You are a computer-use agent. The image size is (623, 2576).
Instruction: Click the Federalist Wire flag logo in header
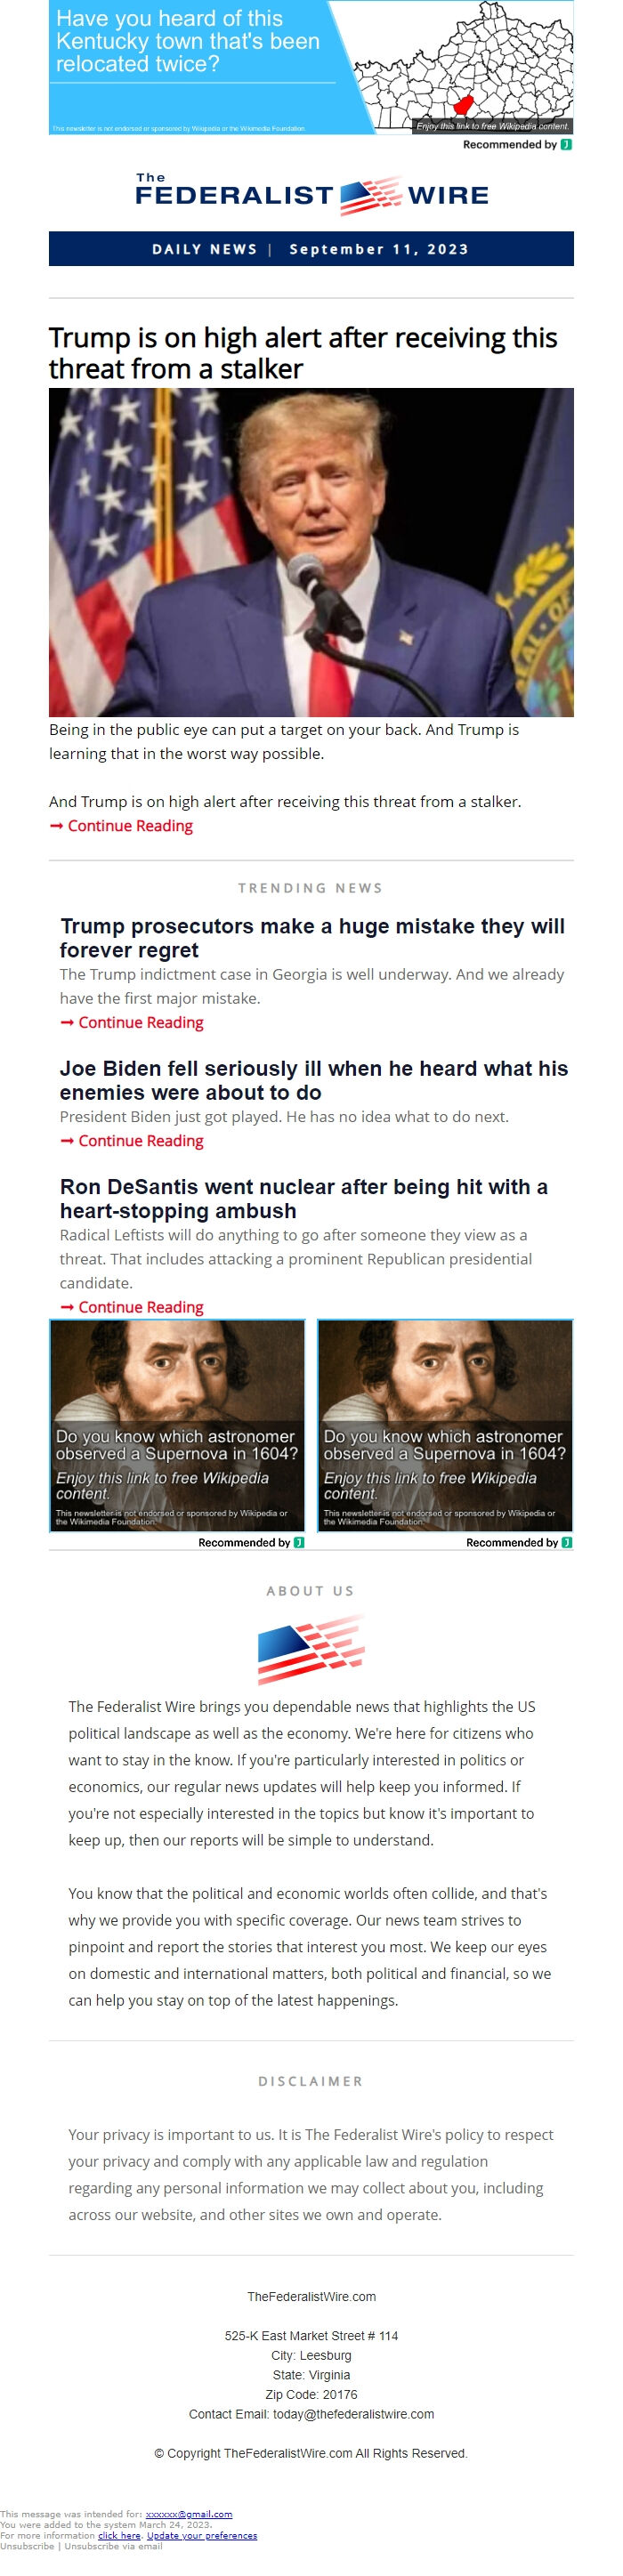tap(370, 196)
